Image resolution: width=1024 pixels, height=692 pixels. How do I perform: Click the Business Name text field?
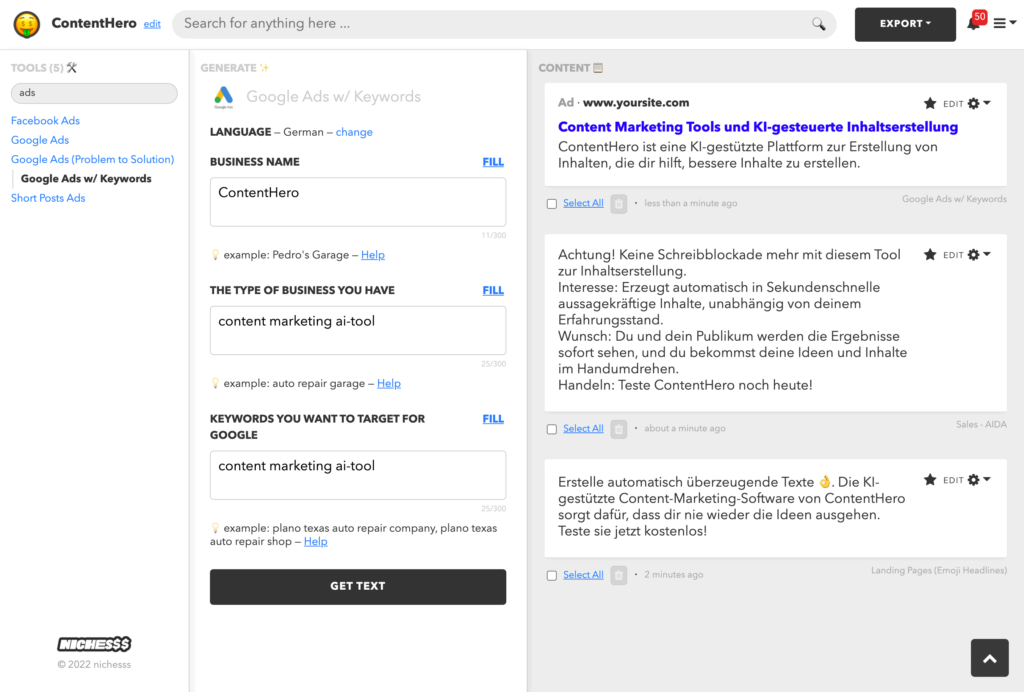[x=358, y=202]
